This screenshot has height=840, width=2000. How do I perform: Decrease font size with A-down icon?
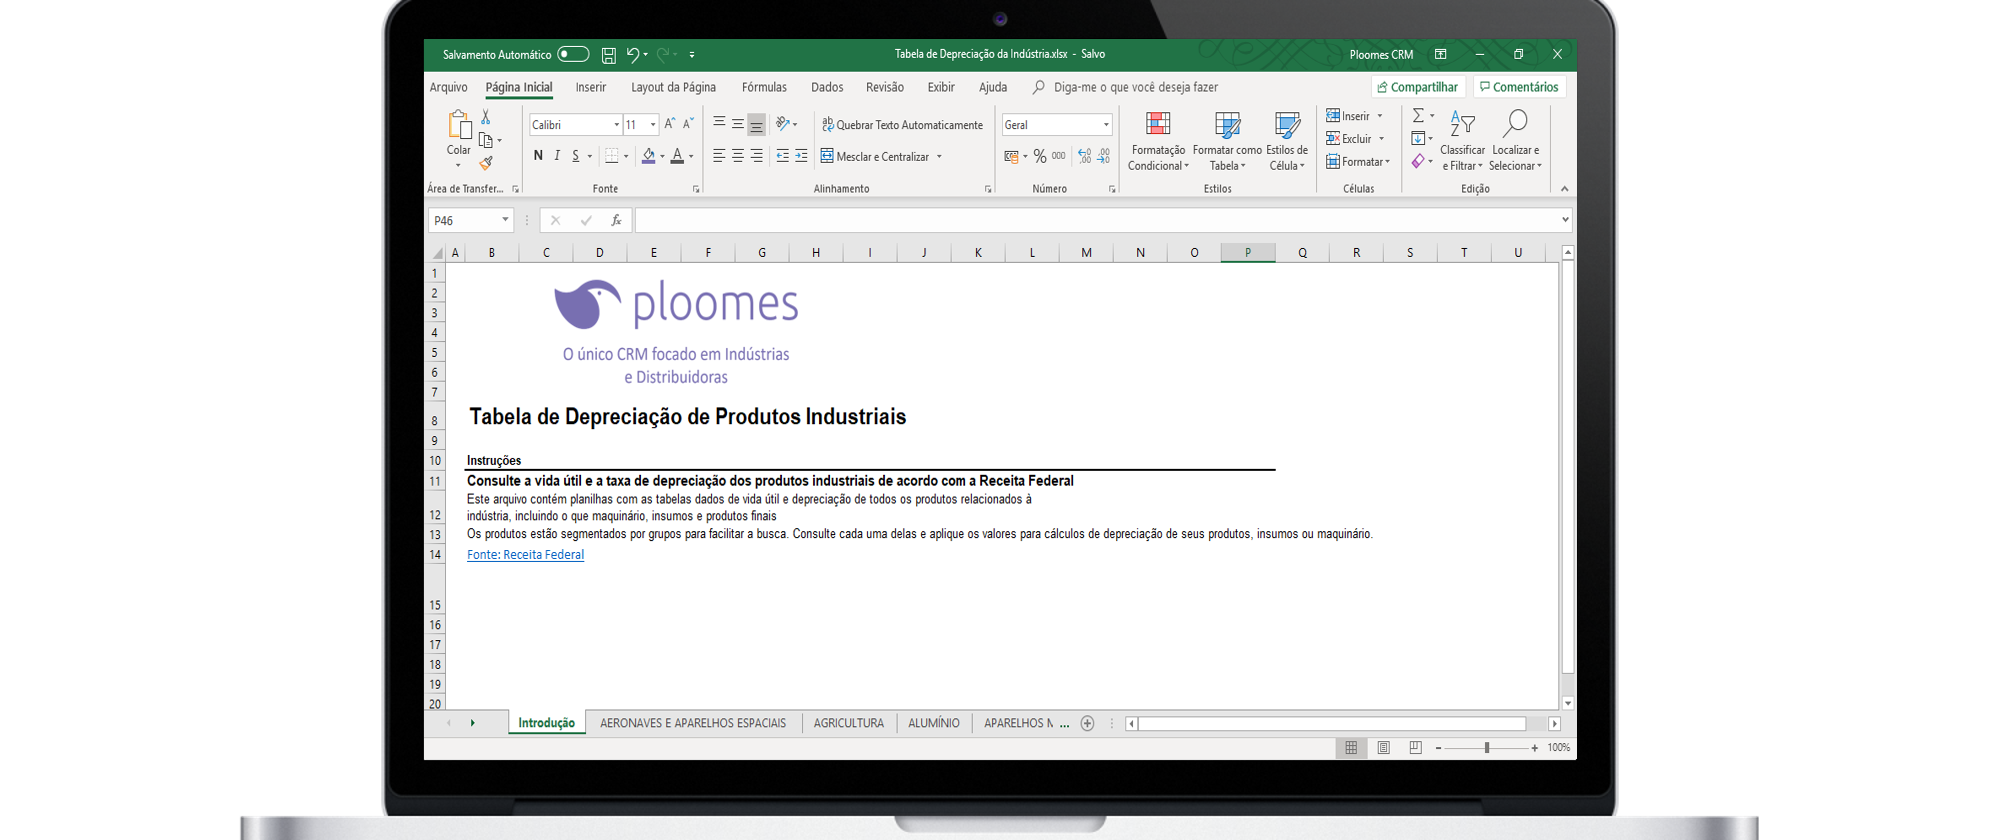click(x=688, y=124)
